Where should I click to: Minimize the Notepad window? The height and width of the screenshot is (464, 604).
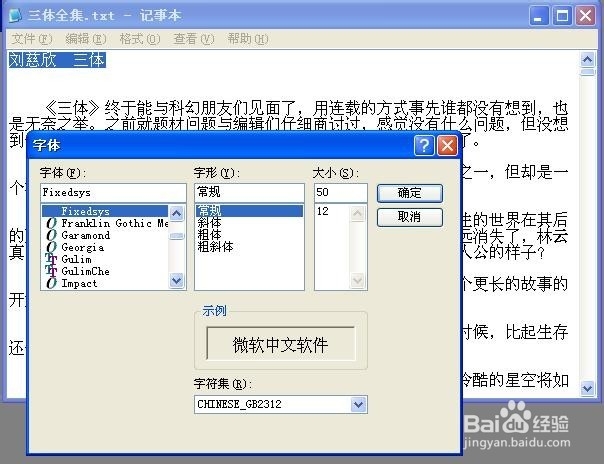pyautogui.click(x=539, y=16)
